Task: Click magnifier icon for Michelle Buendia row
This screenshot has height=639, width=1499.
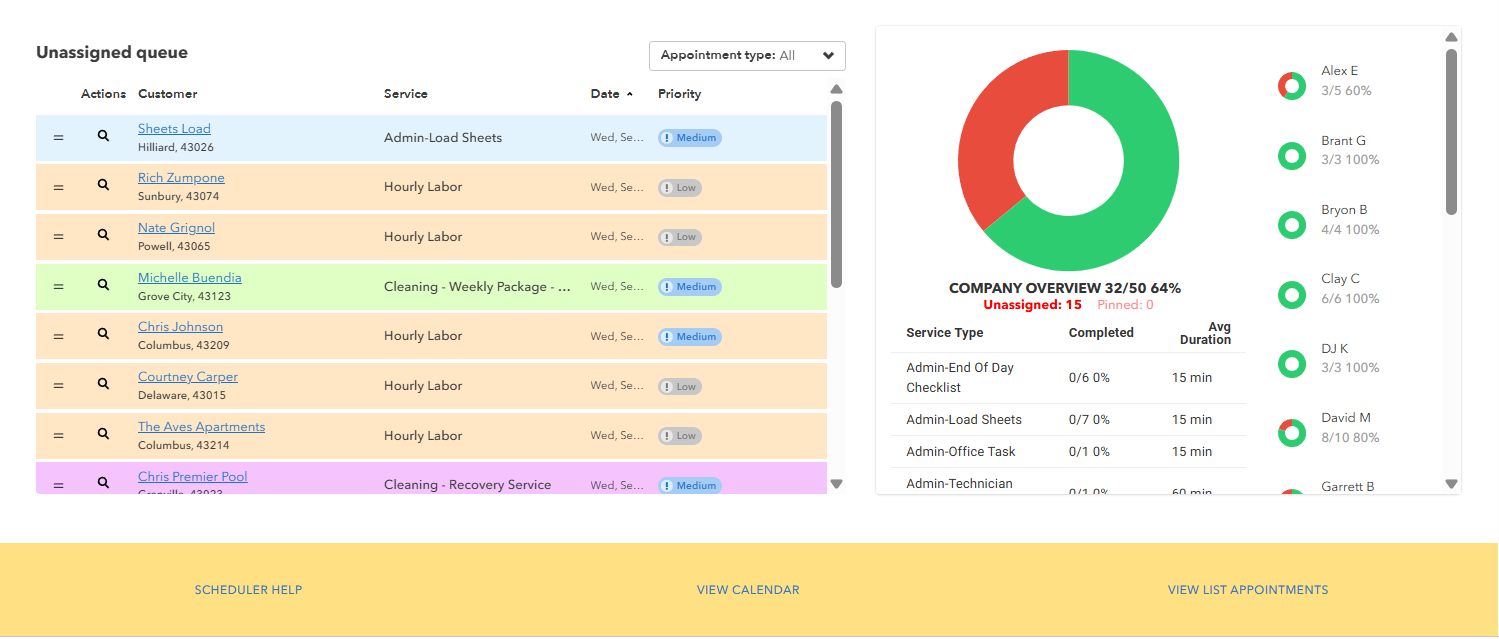Action: (103, 285)
